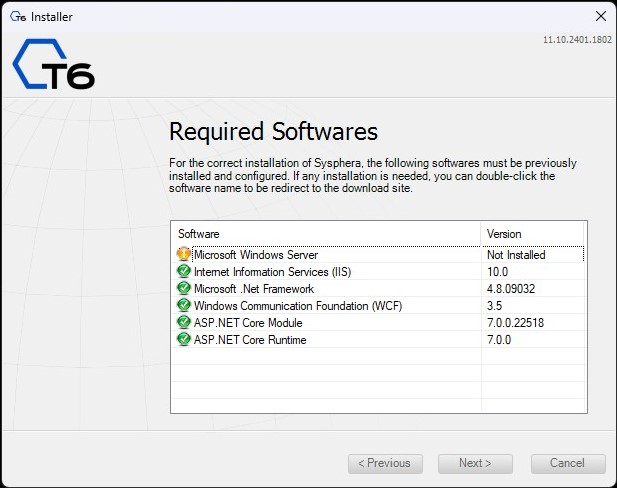Screen dimensions: 617x488
Task: Sort by the Version column header
Action: tap(532, 234)
